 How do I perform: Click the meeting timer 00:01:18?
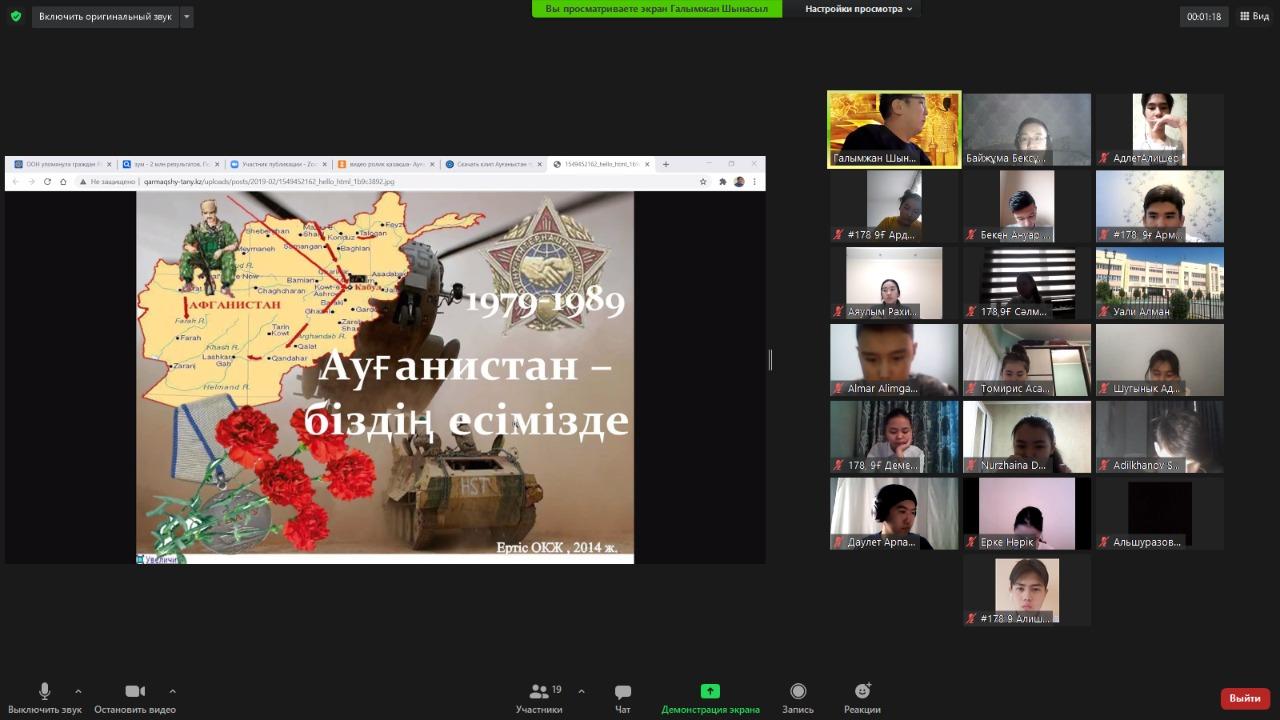point(1204,17)
